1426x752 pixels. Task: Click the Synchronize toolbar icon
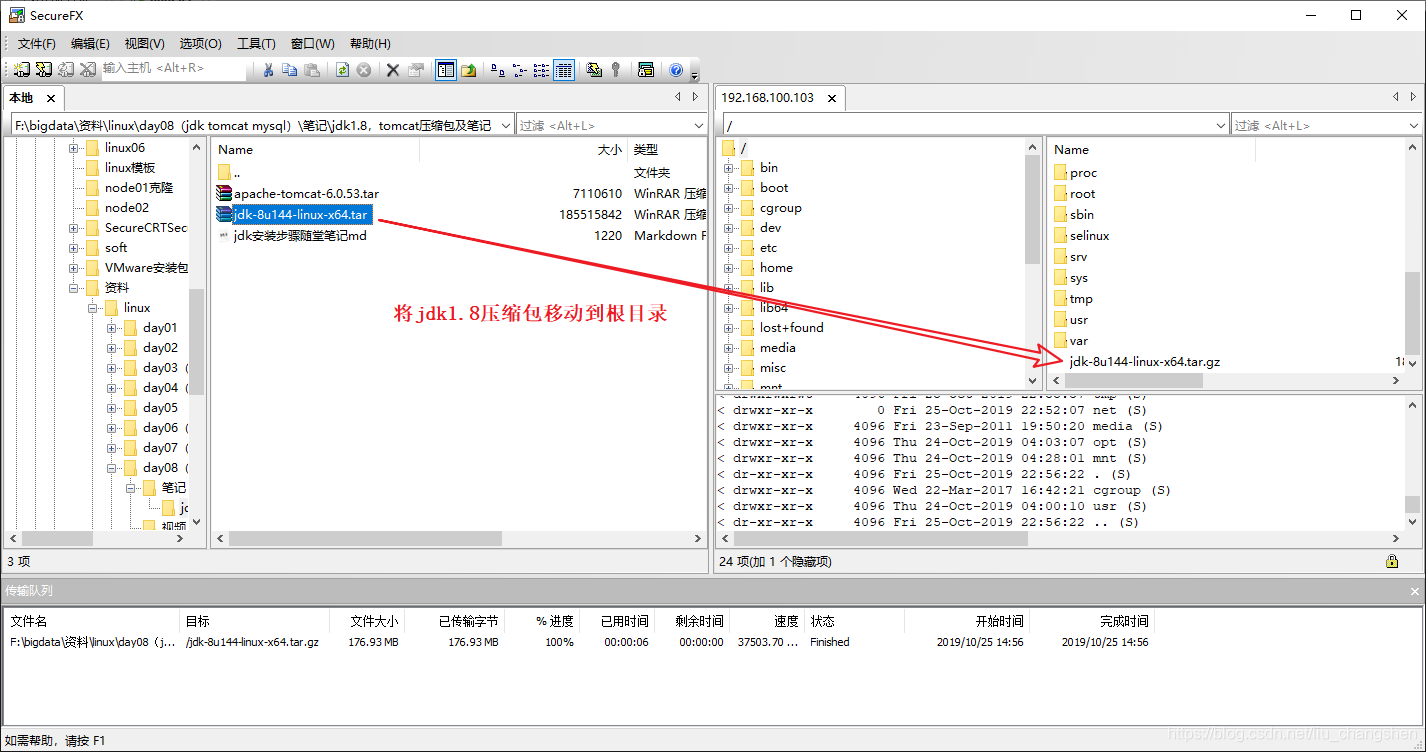(594, 70)
